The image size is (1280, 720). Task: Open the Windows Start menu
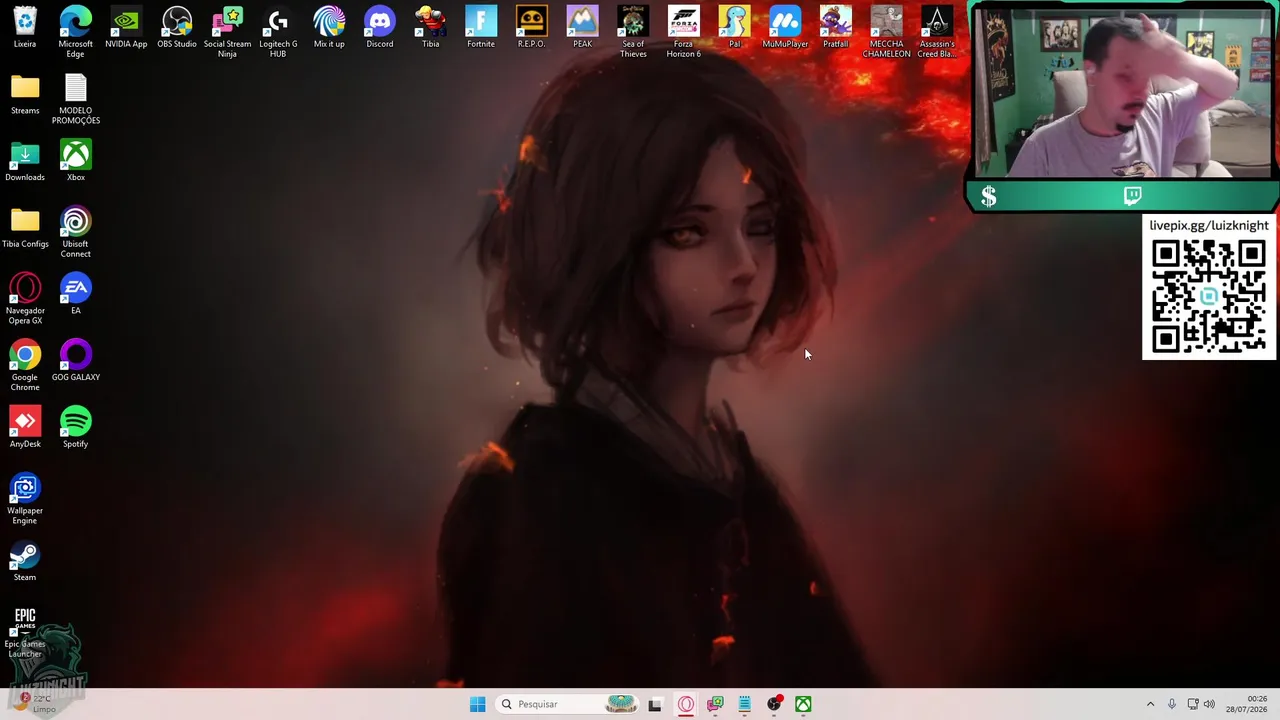(478, 704)
